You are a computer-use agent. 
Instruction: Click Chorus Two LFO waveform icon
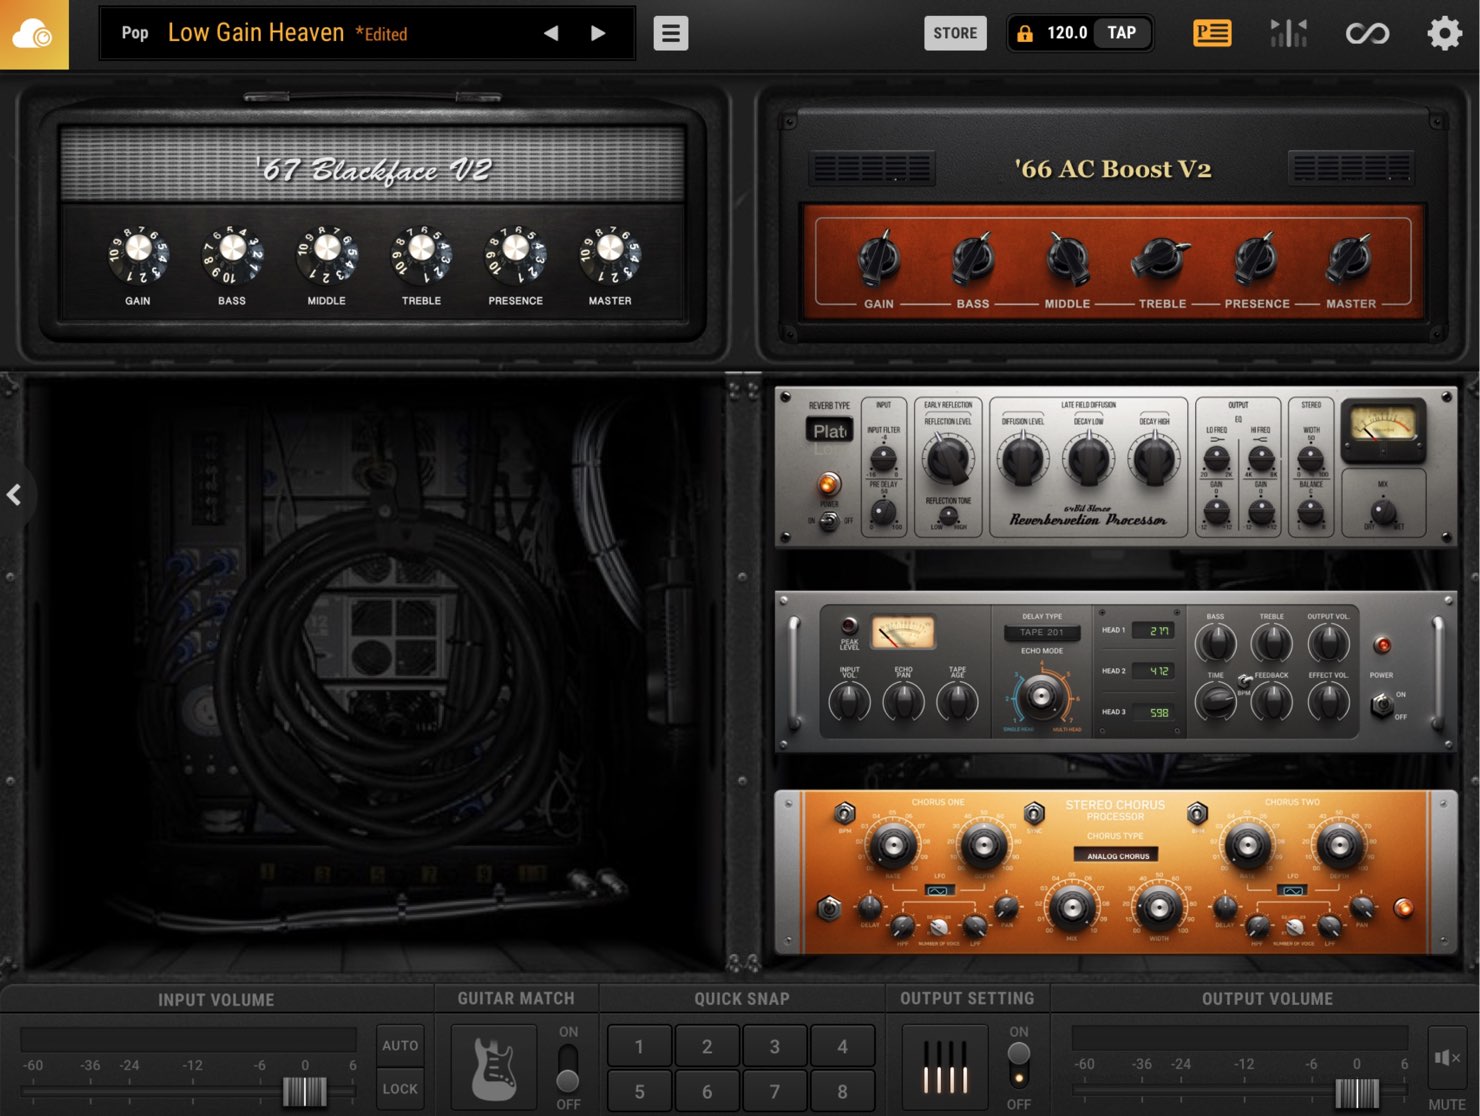click(1292, 890)
